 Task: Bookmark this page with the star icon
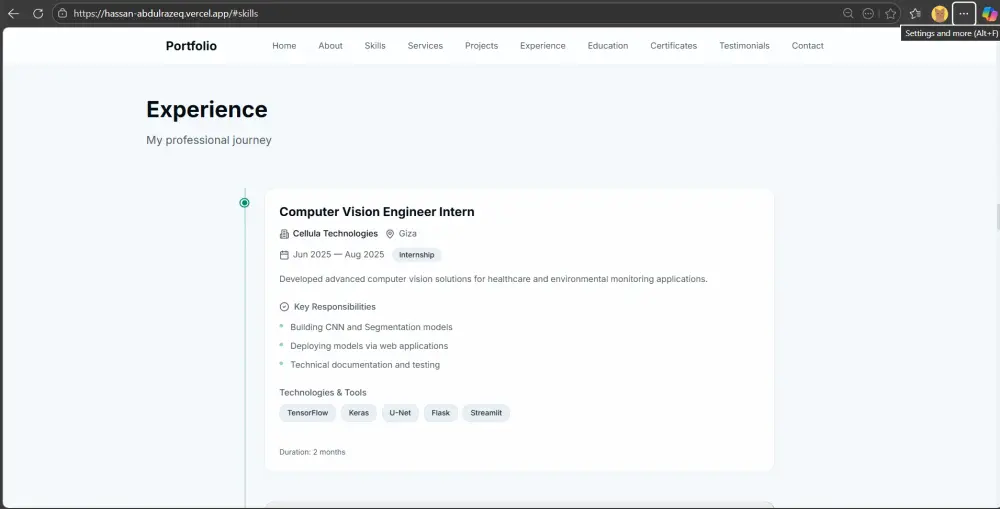[x=890, y=14]
